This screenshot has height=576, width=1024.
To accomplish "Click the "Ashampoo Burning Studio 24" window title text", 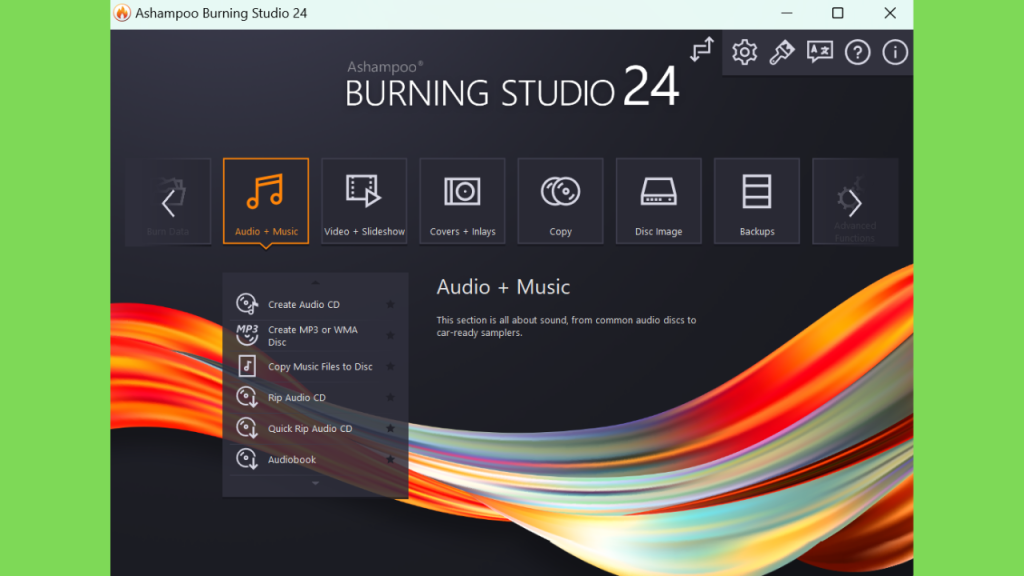I will point(221,13).
